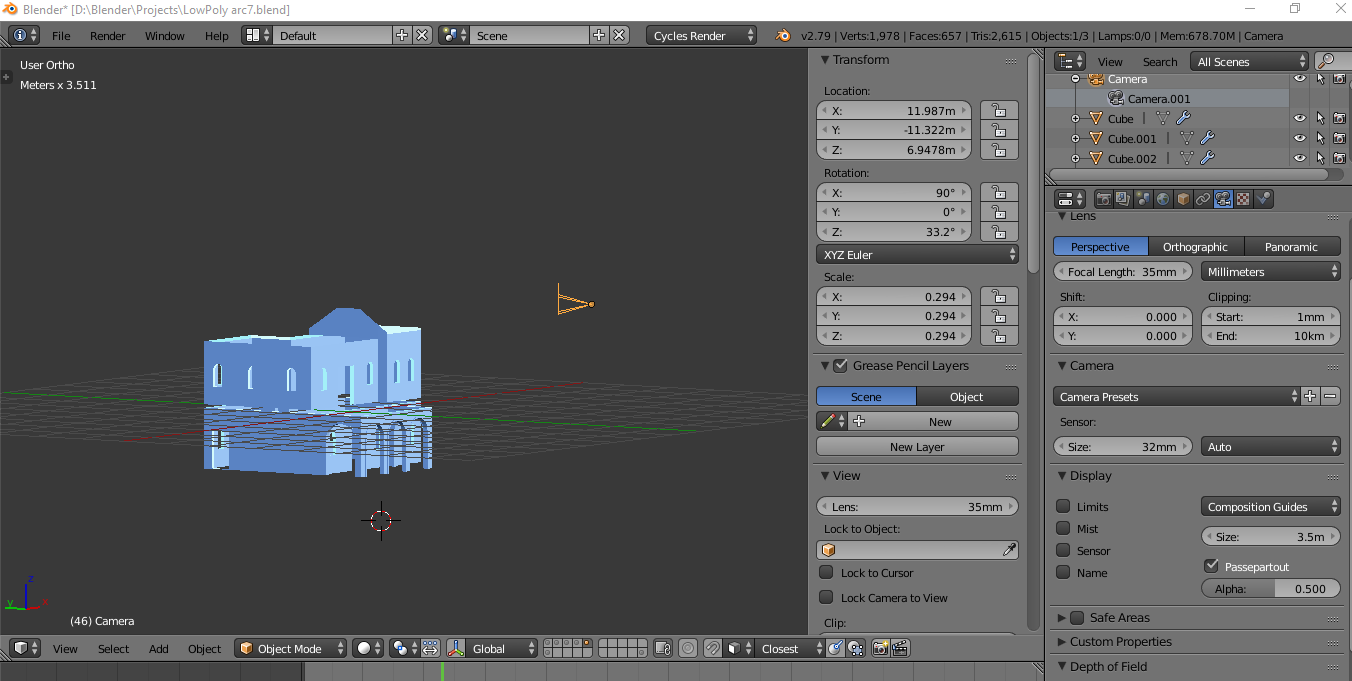Expand the Cube.001 tree item

1076,139
